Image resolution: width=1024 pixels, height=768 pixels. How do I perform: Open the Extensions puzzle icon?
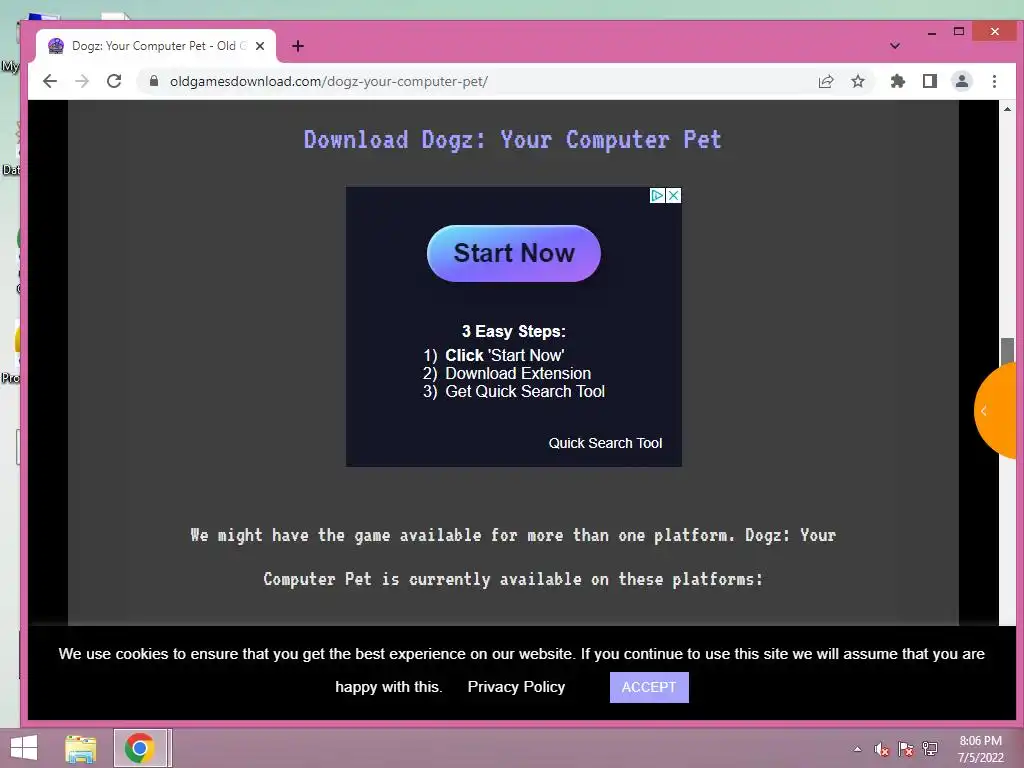(898, 81)
